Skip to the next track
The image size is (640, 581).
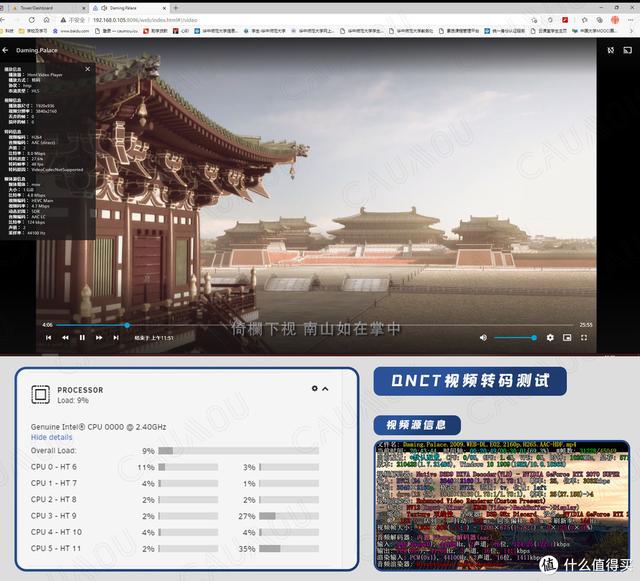[x=116, y=338]
